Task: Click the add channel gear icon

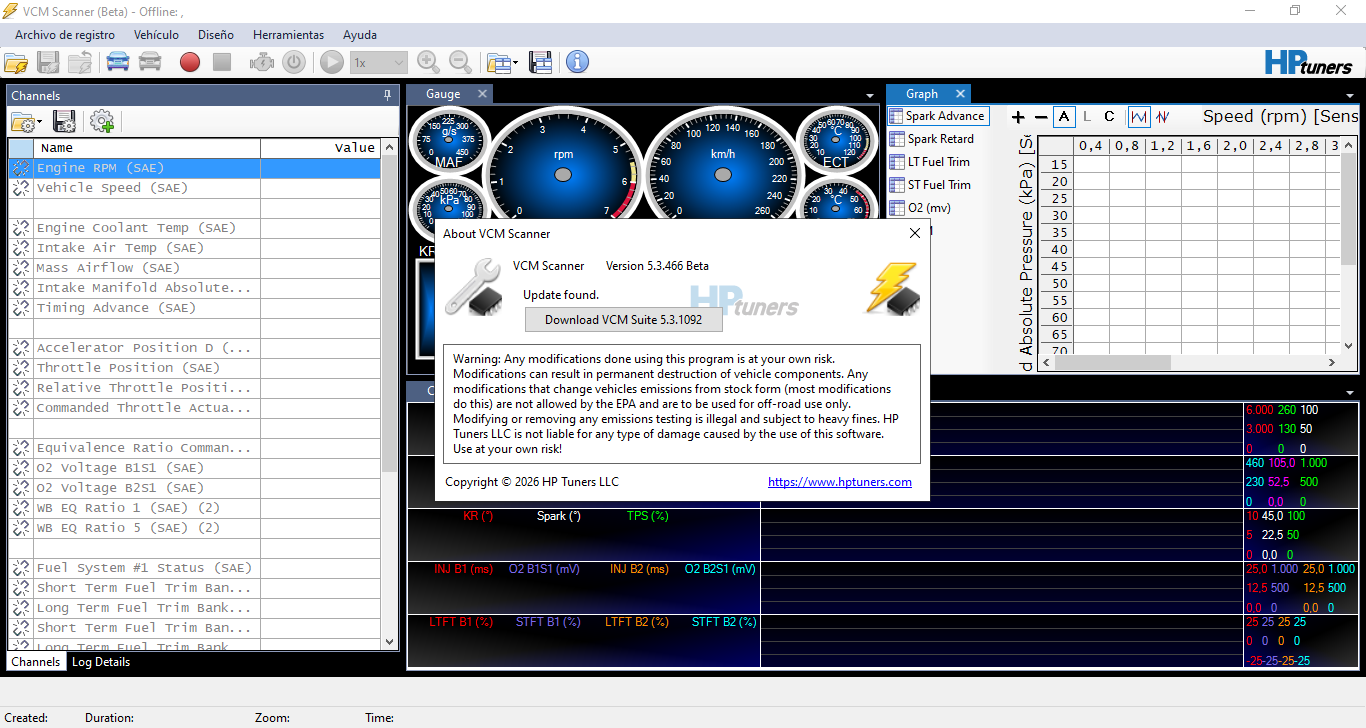Action: coord(102,122)
